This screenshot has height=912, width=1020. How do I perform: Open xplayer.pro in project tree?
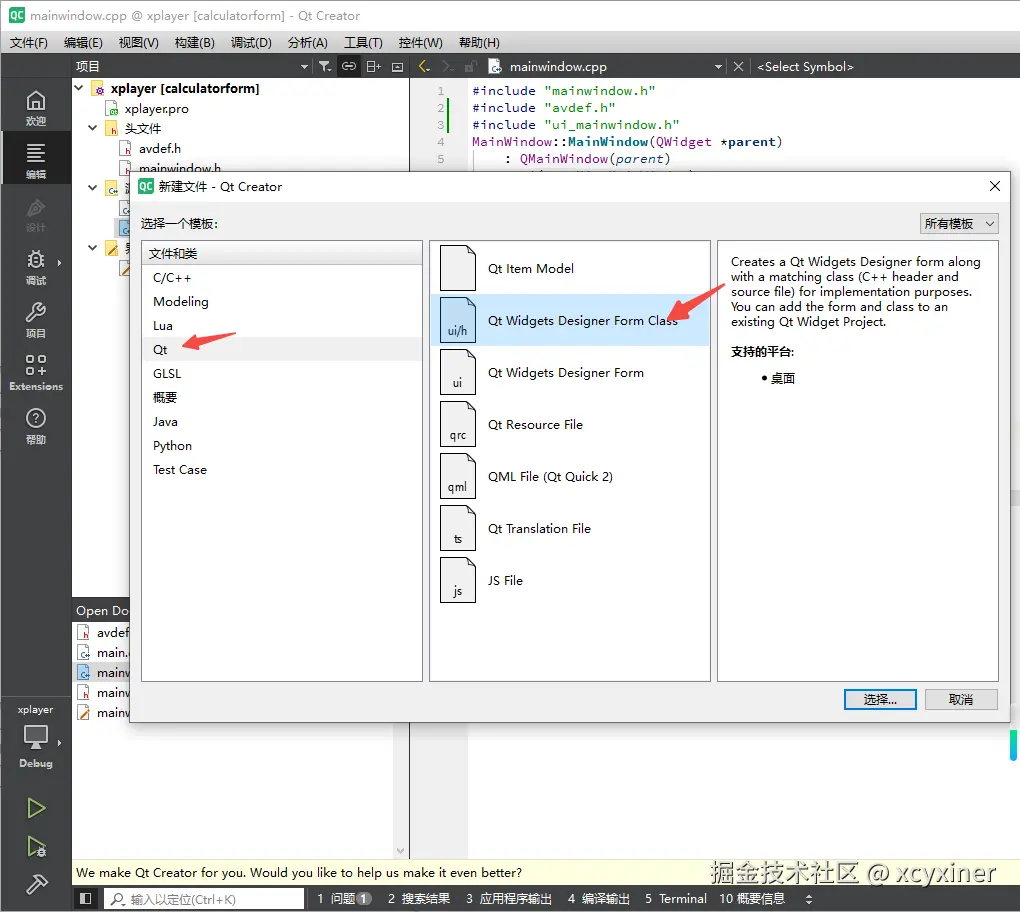[156, 109]
